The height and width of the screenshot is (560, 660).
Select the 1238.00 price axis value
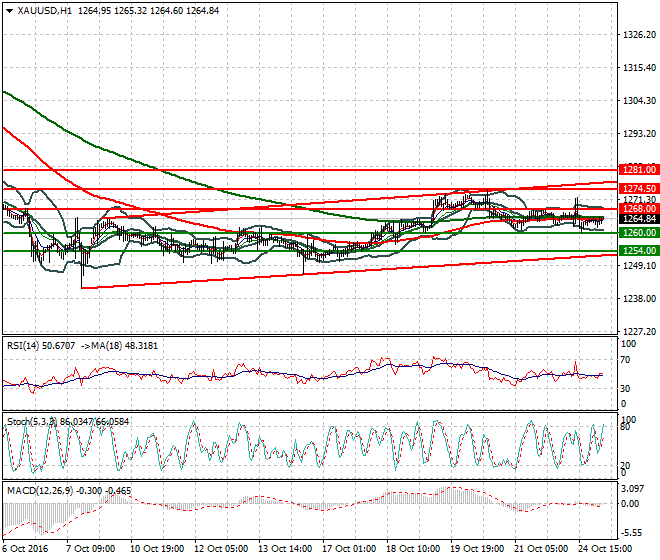(x=639, y=299)
